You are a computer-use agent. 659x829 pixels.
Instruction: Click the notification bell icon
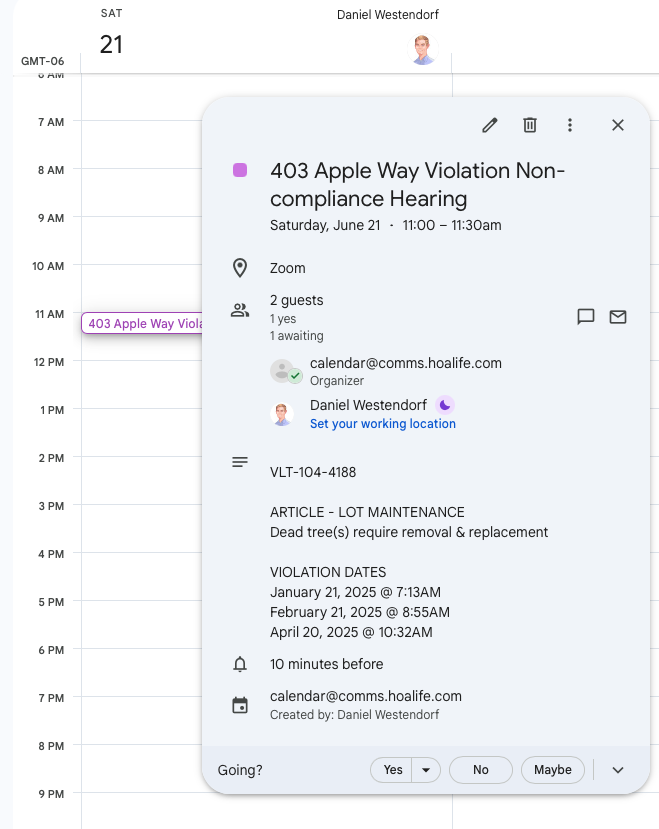point(240,664)
